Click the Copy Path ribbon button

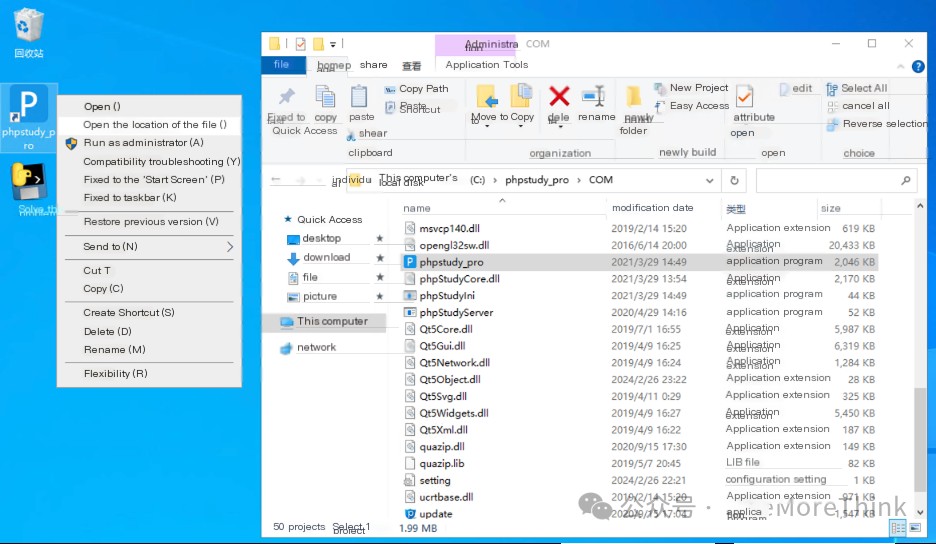pos(417,89)
